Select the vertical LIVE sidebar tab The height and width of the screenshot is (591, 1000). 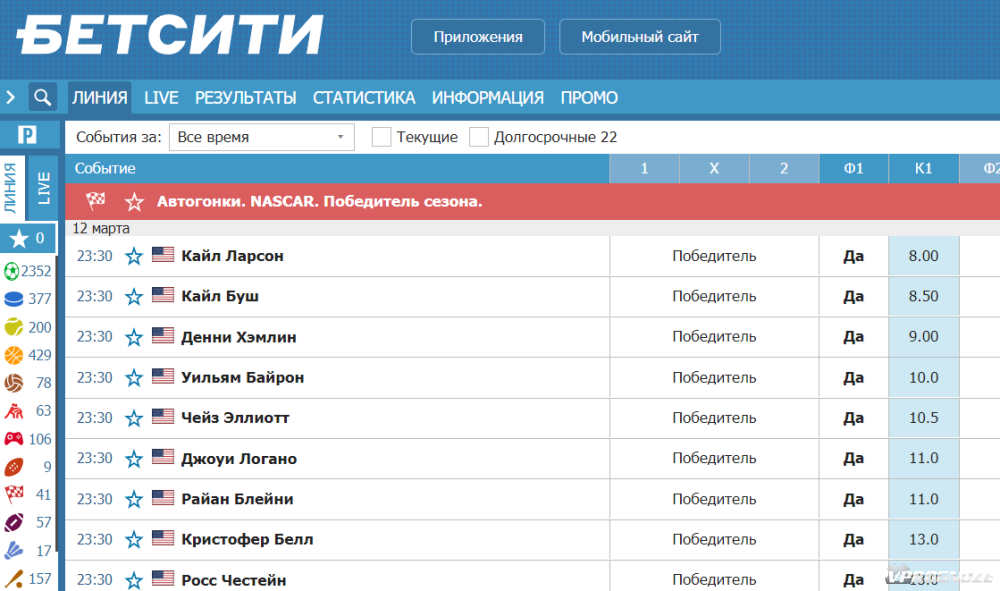(x=43, y=187)
